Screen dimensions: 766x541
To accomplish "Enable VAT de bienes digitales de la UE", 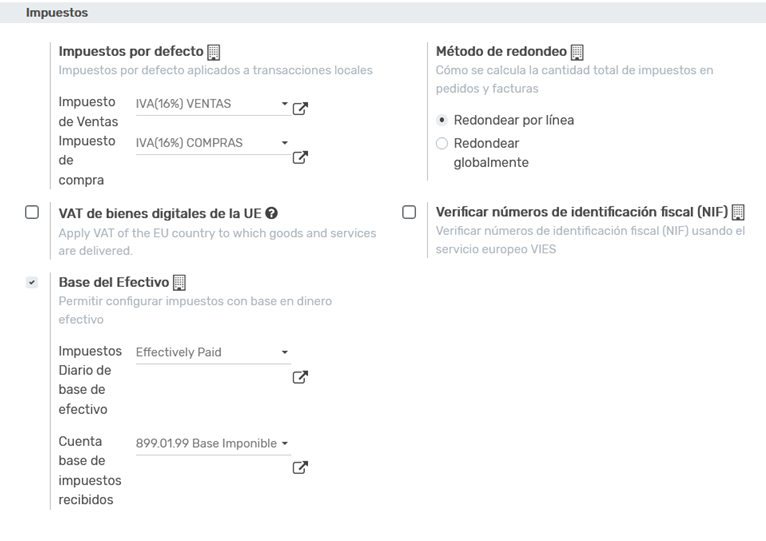I will [32, 212].
